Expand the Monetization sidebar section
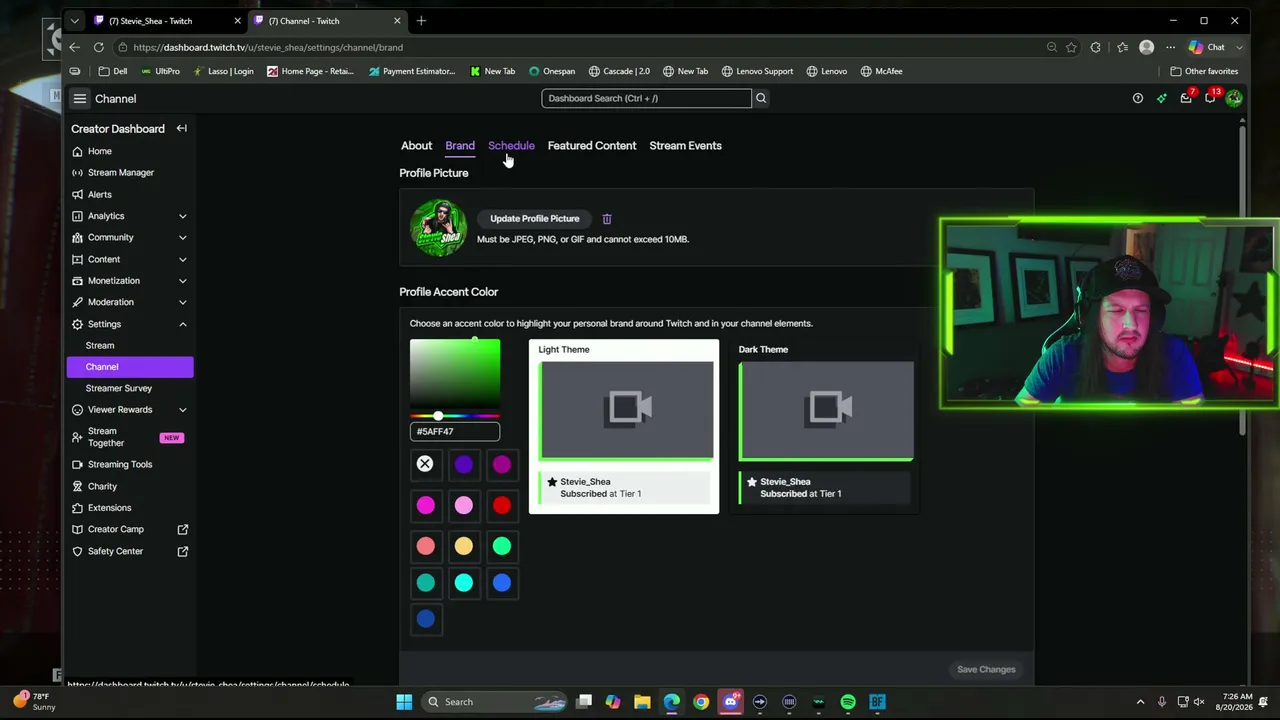The width and height of the screenshot is (1280, 720). [x=183, y=281]
